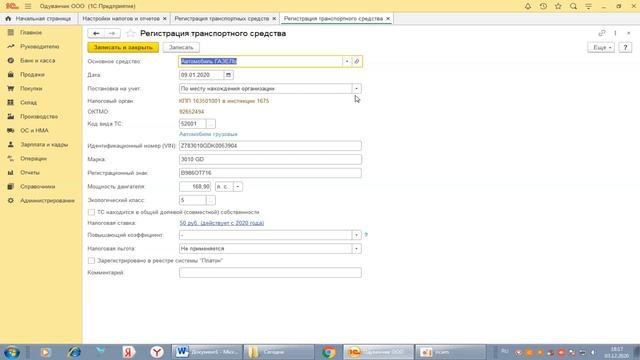Screen dimensions: 640x360
Task: Click the Марка field 3010 GD
Action: 270,159
